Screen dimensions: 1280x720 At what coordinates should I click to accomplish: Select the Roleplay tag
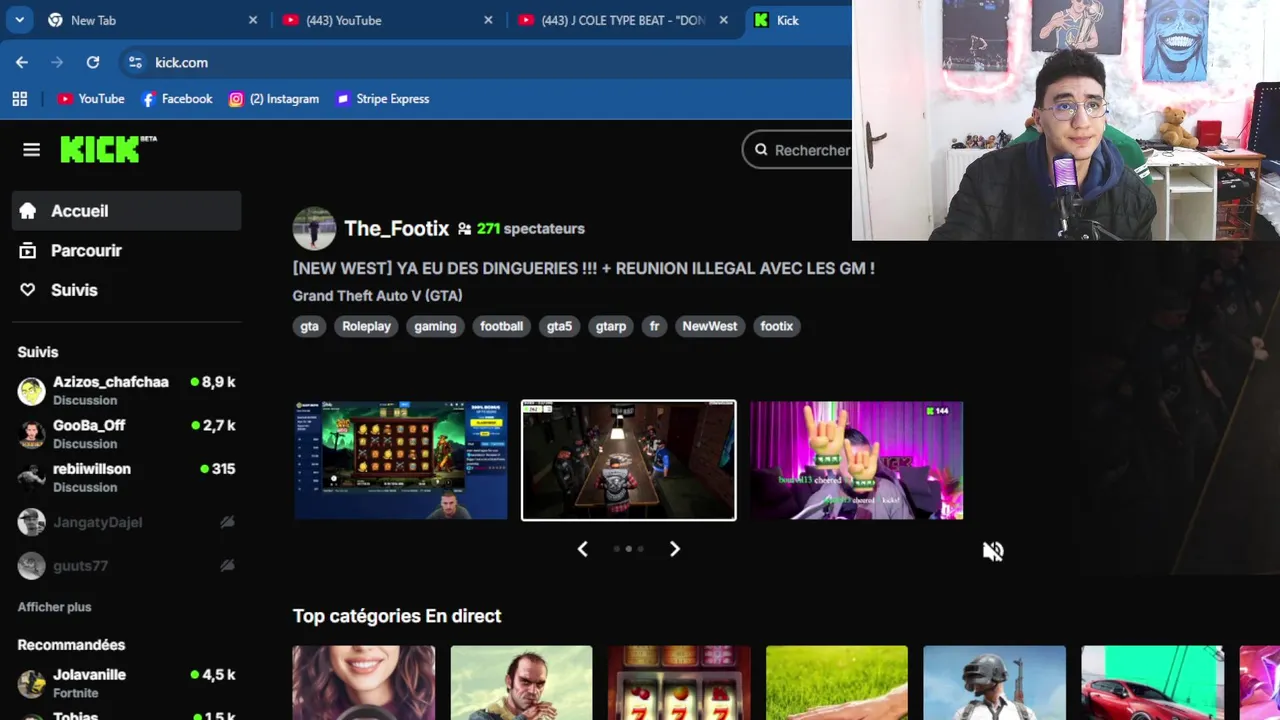pyautogui.click(x=366, y=326)
